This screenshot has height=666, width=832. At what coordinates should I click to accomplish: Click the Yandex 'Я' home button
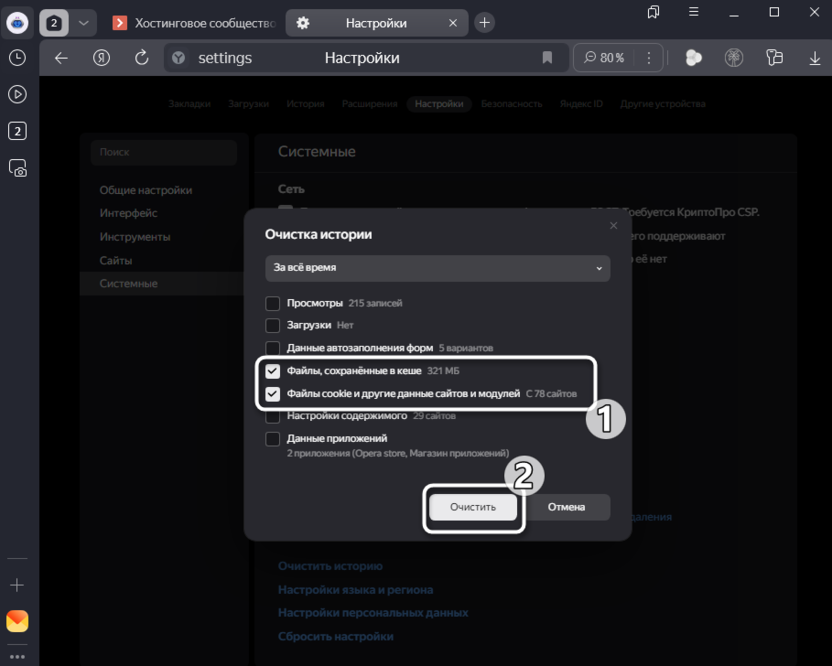tap(101, 58)
